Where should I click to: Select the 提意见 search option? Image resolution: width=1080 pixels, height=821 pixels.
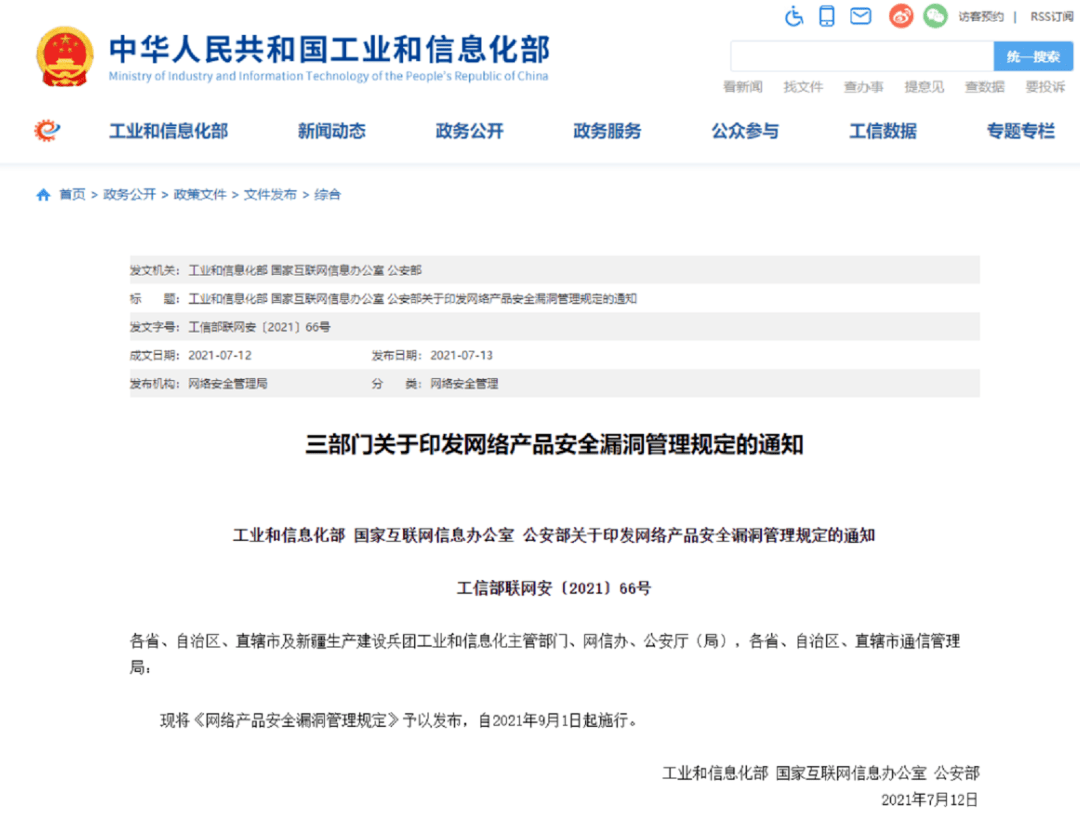pyautogui.click(x=924, y=87)
